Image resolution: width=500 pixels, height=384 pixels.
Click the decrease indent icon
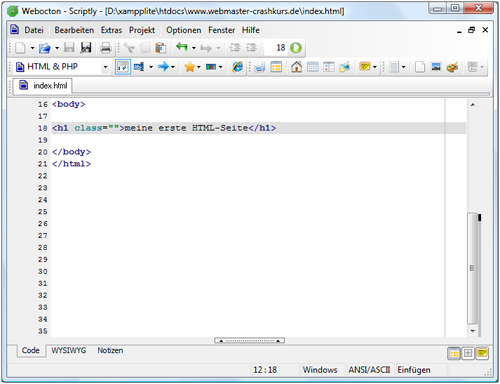[235, 48]
